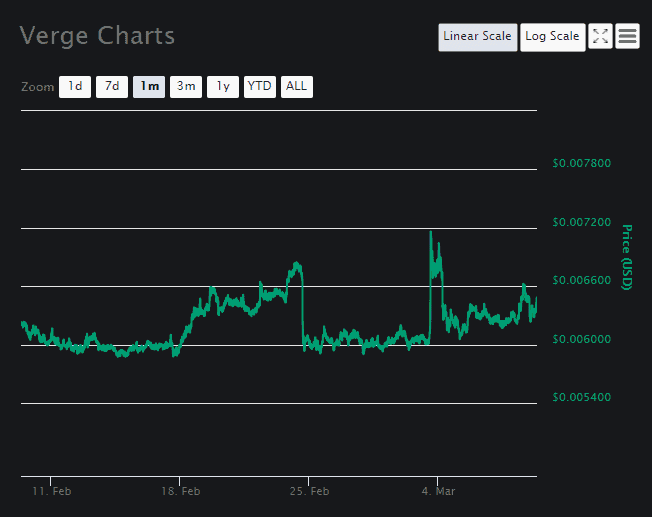Set zoom to 1d
The height and width of the screenshot is (517, 652).
point(75,87)
